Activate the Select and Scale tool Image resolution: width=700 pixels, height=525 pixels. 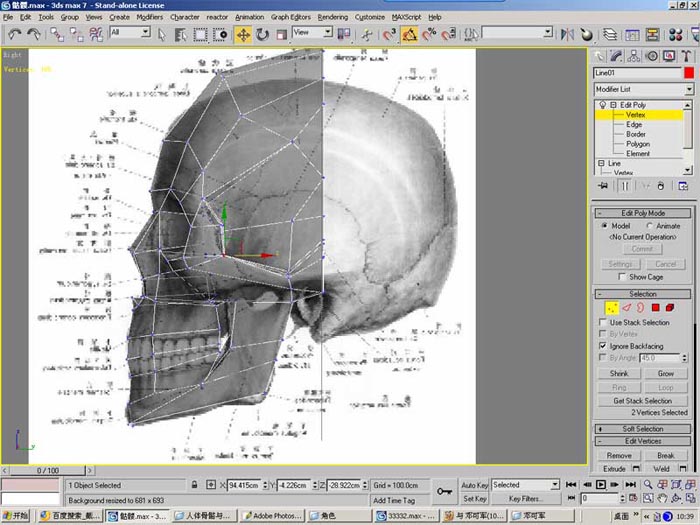(282, 34)
